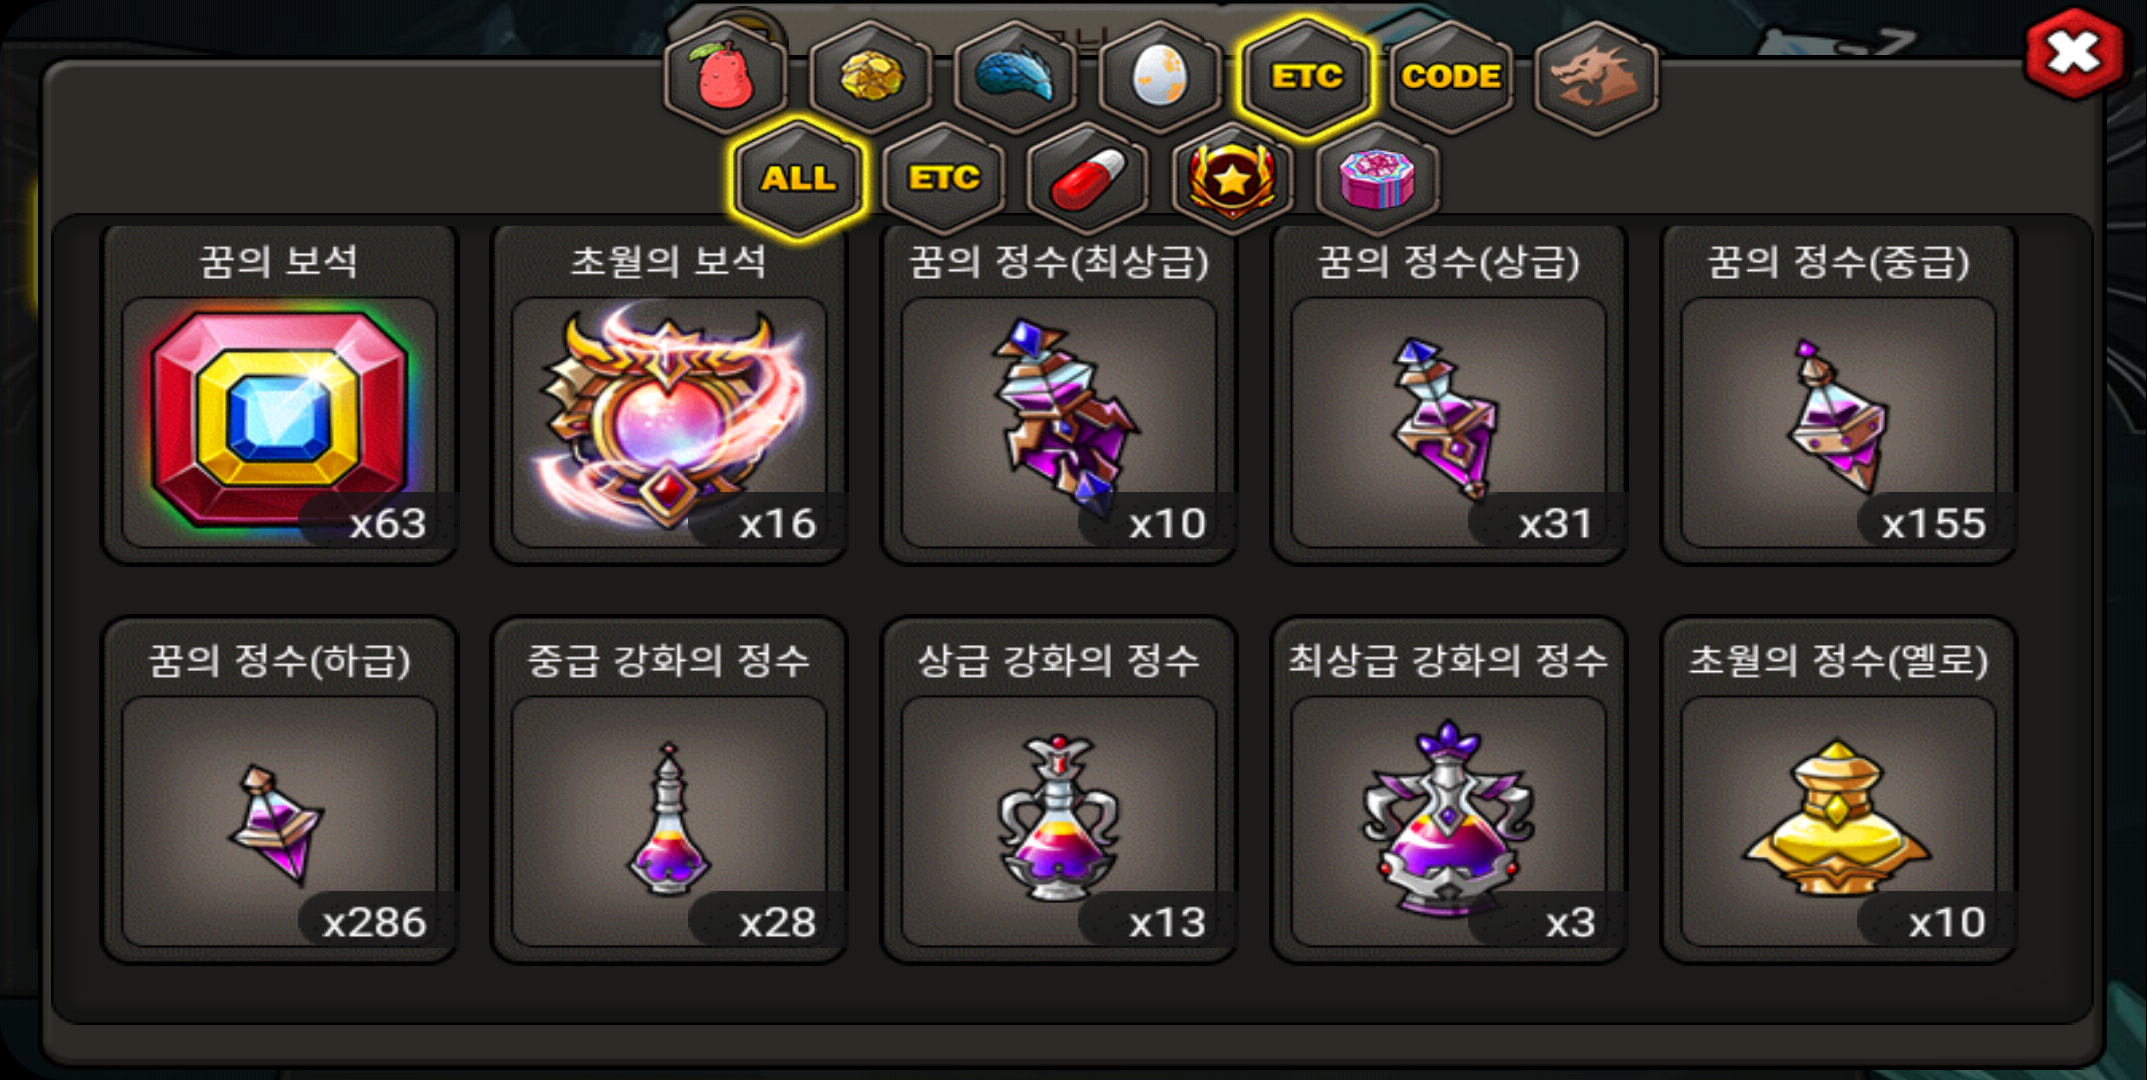Image resolution: width=2147 pixels, height=1080 pixels.
Task: Open the brown dragon head category
Action: 1596,76
